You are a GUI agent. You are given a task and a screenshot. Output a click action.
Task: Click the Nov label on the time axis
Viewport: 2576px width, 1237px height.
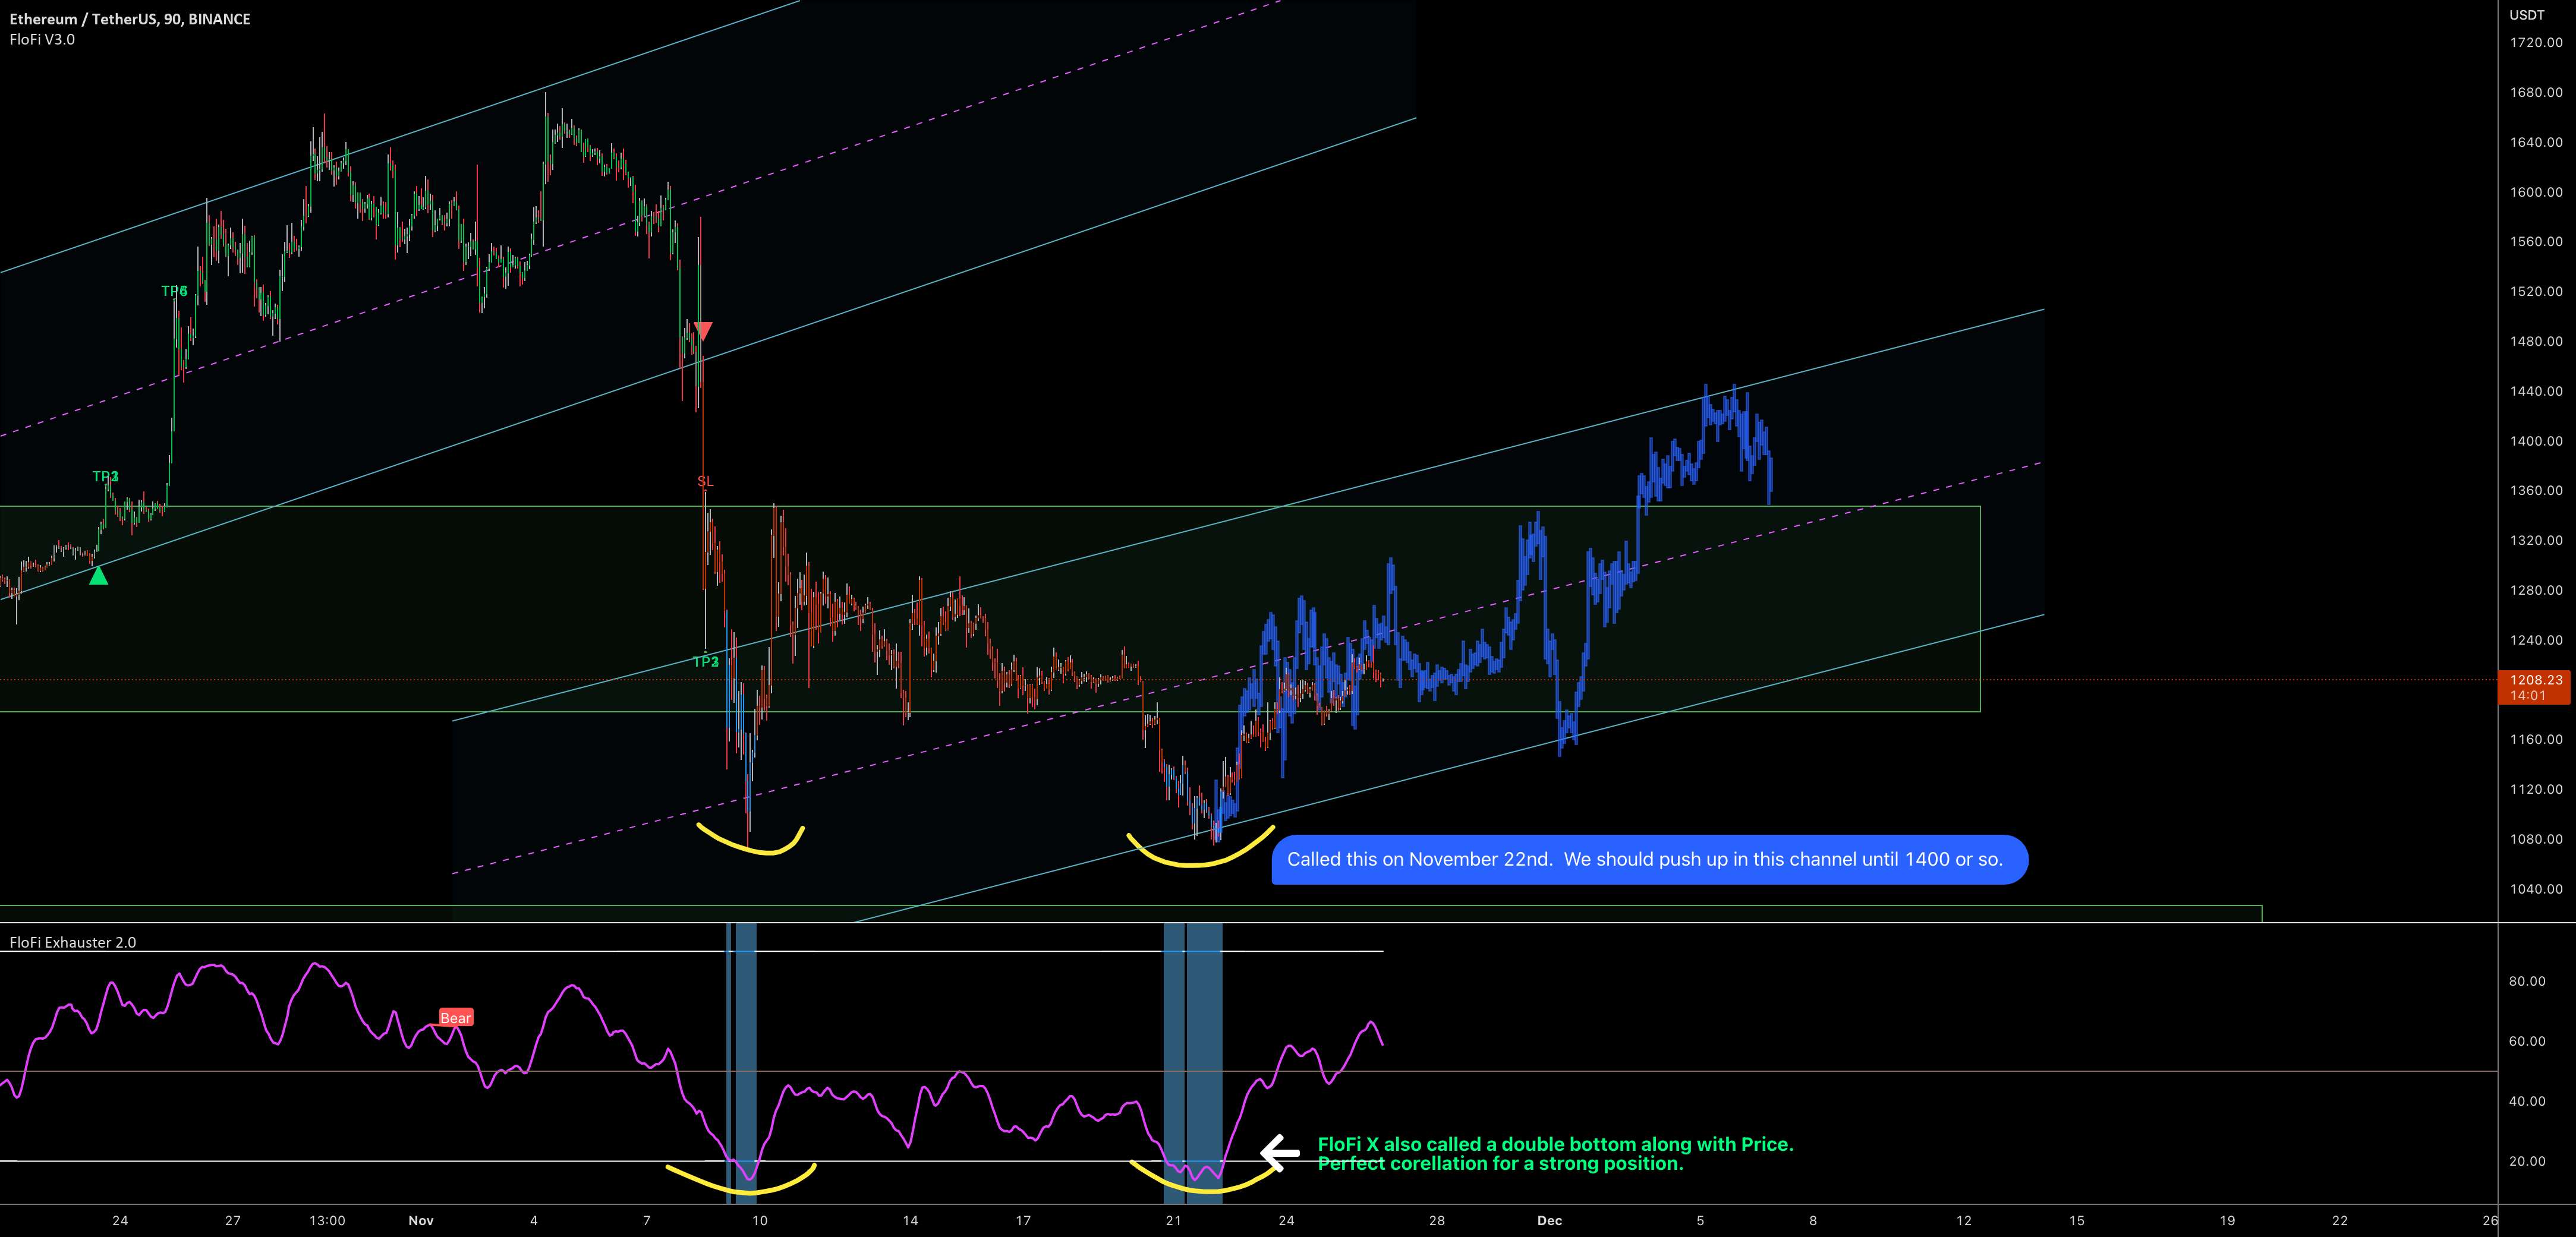coord(421,1220)
